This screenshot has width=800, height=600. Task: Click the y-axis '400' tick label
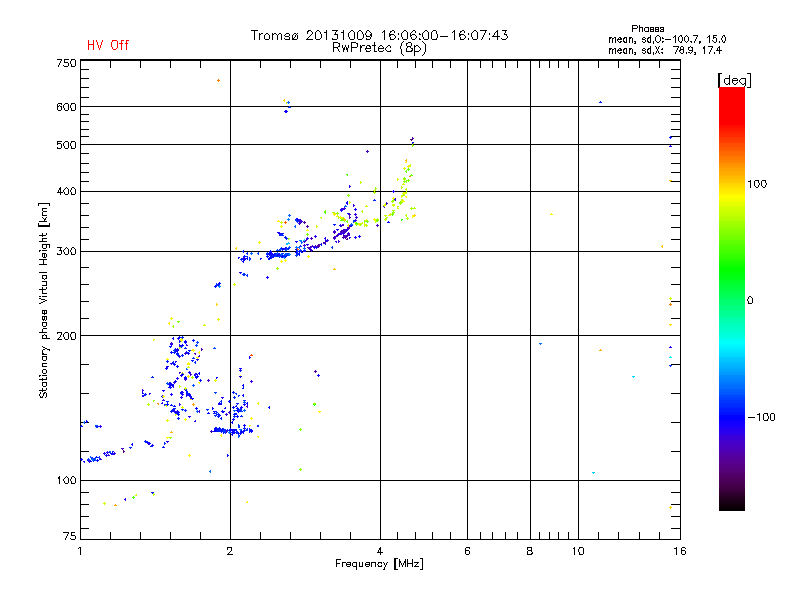66,191
